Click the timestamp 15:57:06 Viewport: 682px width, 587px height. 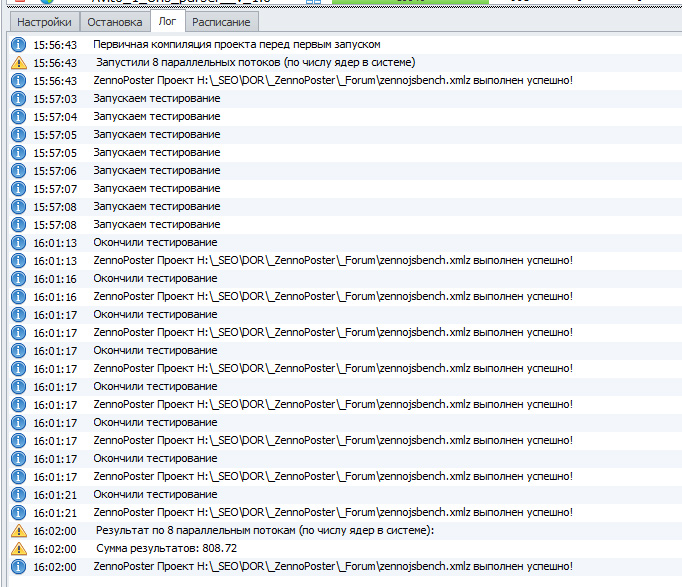pos(55,171)
